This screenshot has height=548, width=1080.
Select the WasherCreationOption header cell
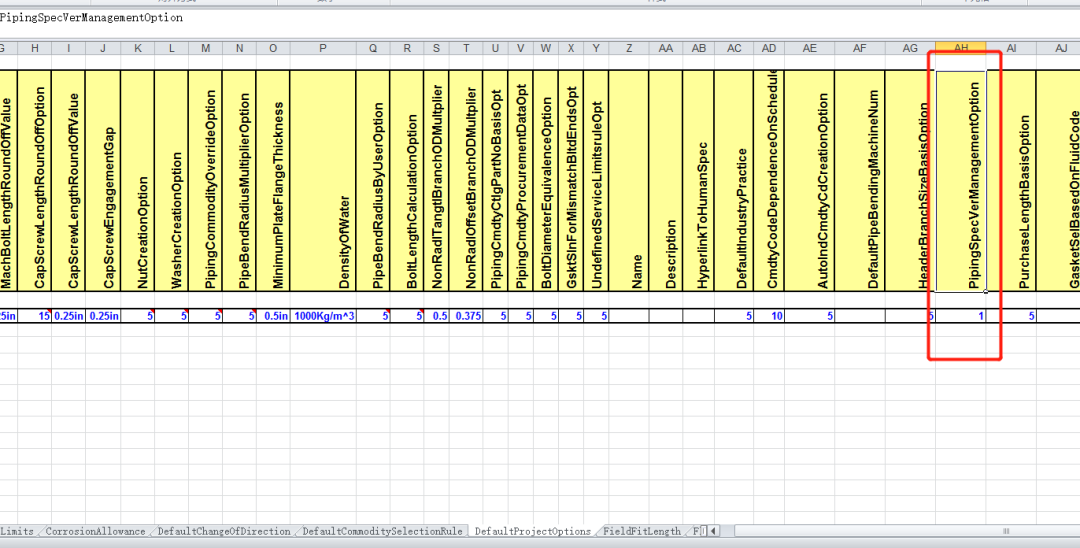pos(172,180)
